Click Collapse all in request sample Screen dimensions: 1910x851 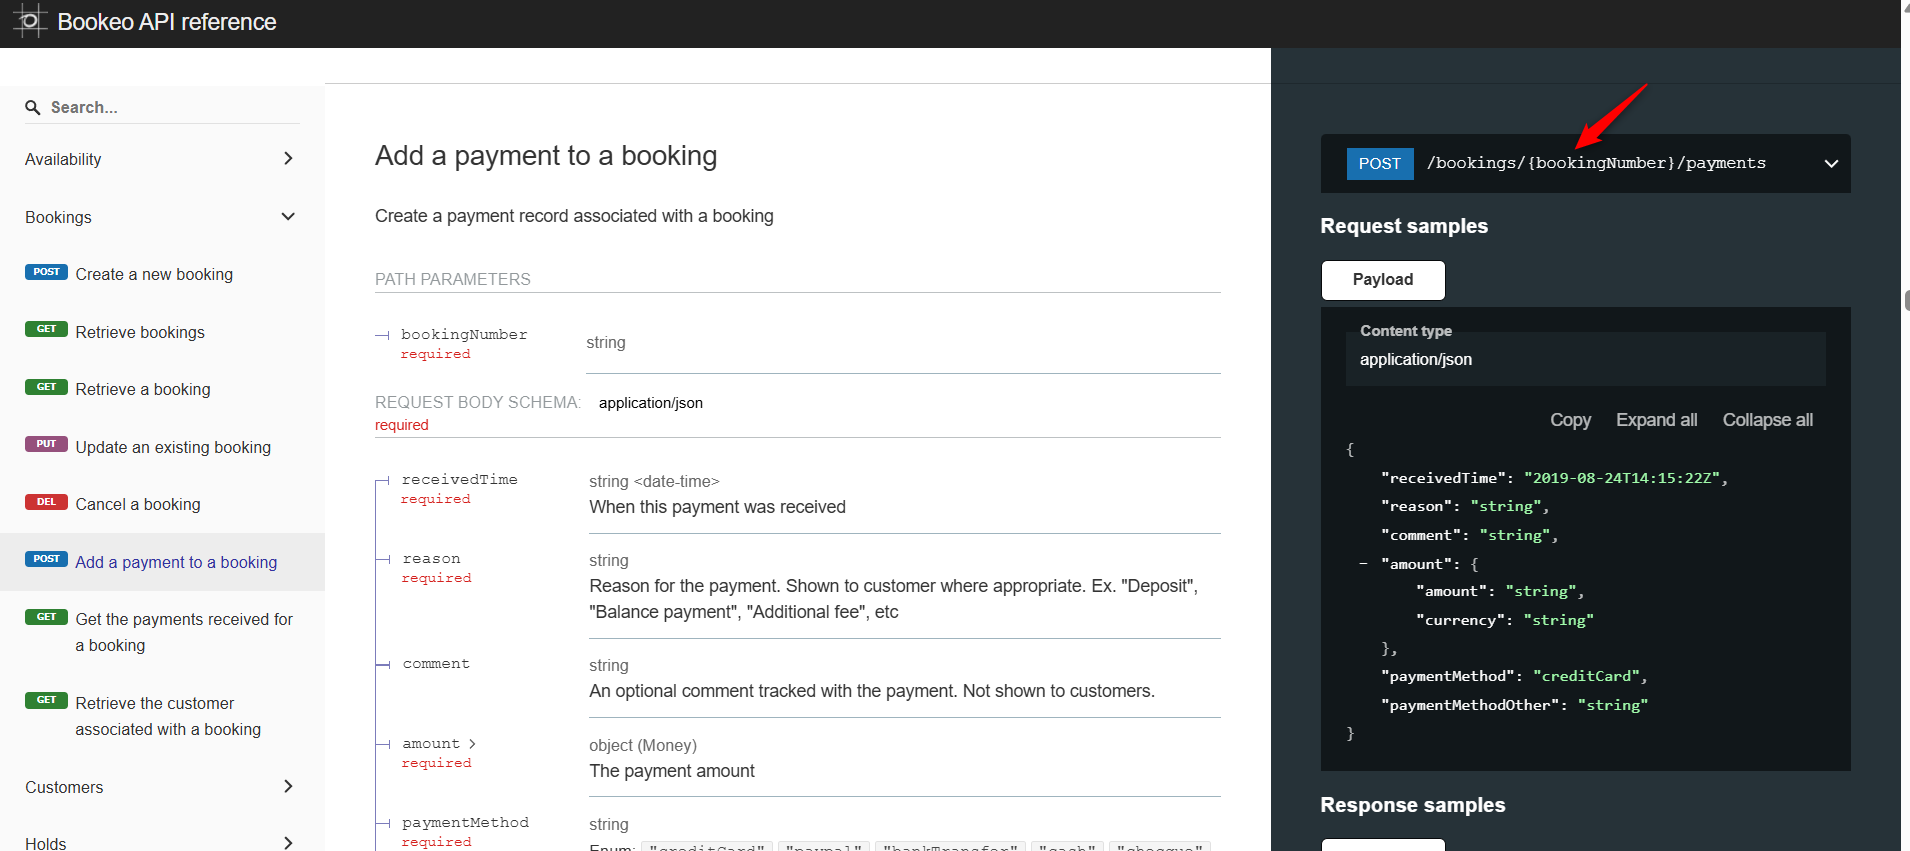click(1767, 420)
